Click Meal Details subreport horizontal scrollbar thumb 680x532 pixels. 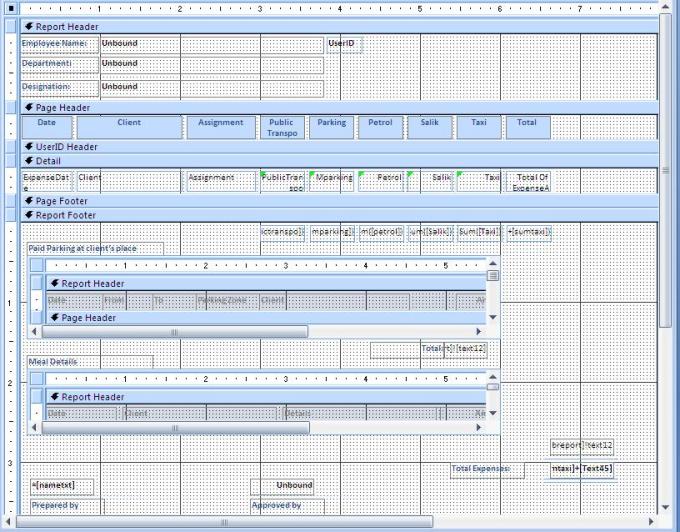point(176,428)
